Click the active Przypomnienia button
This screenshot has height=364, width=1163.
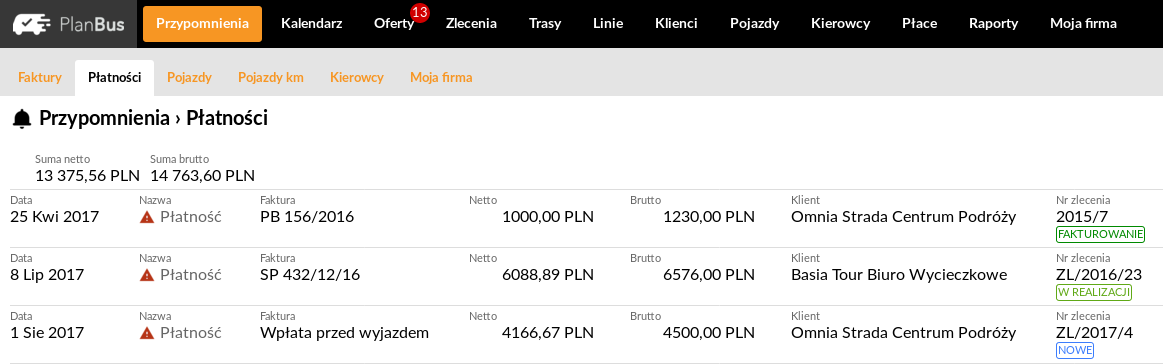[x=202, y=24]
